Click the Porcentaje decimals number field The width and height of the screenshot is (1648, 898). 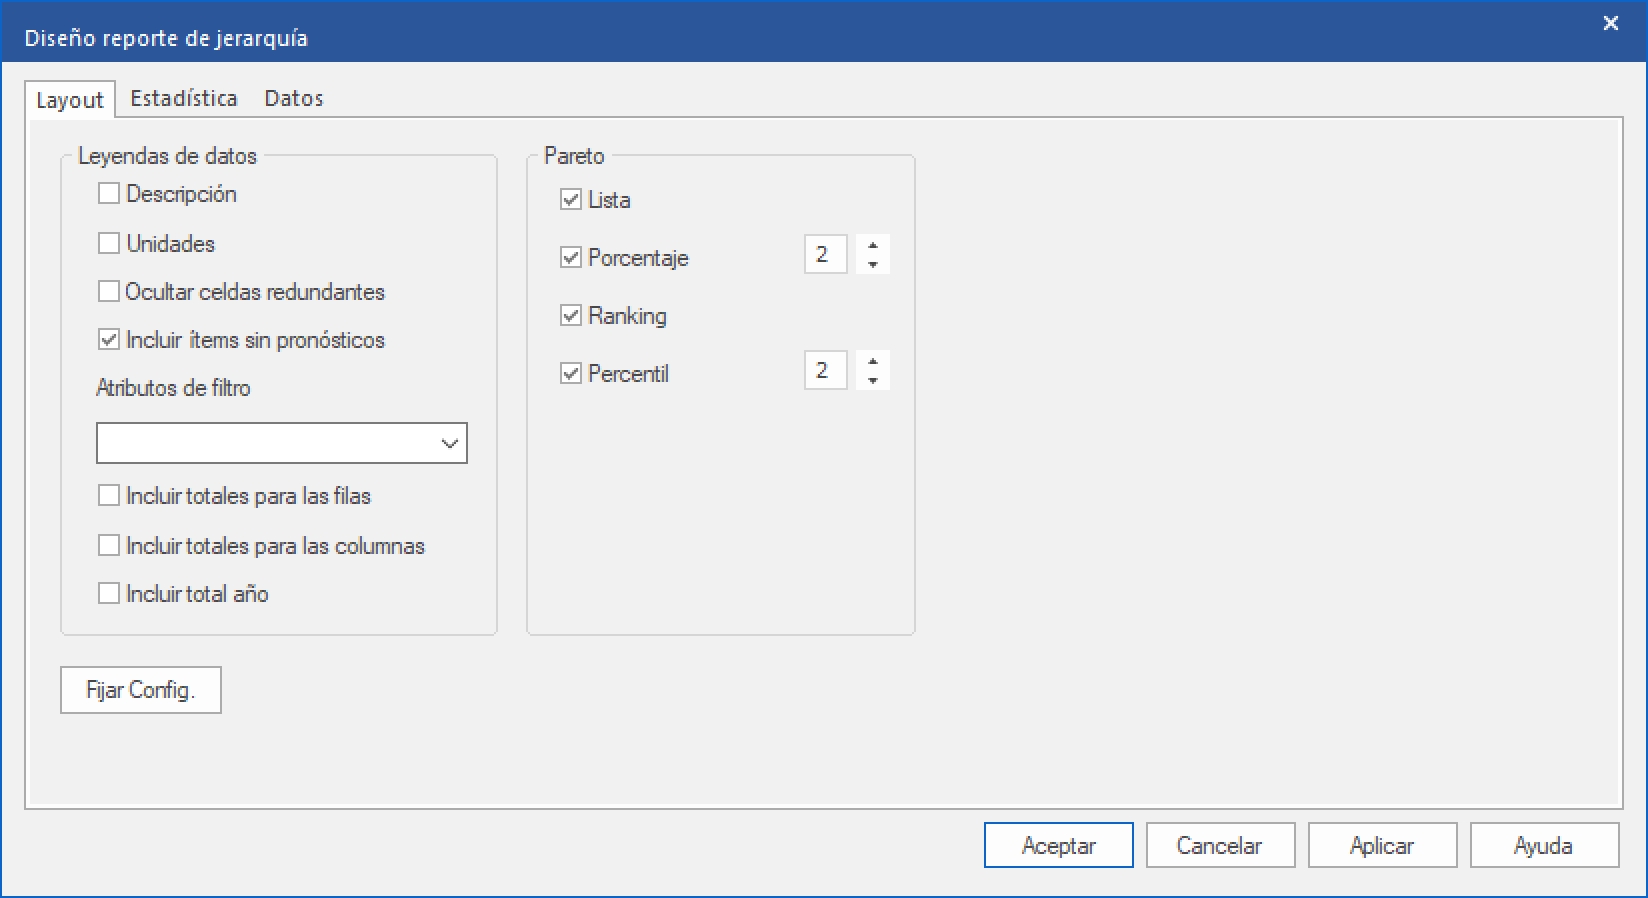pos(825,255)
